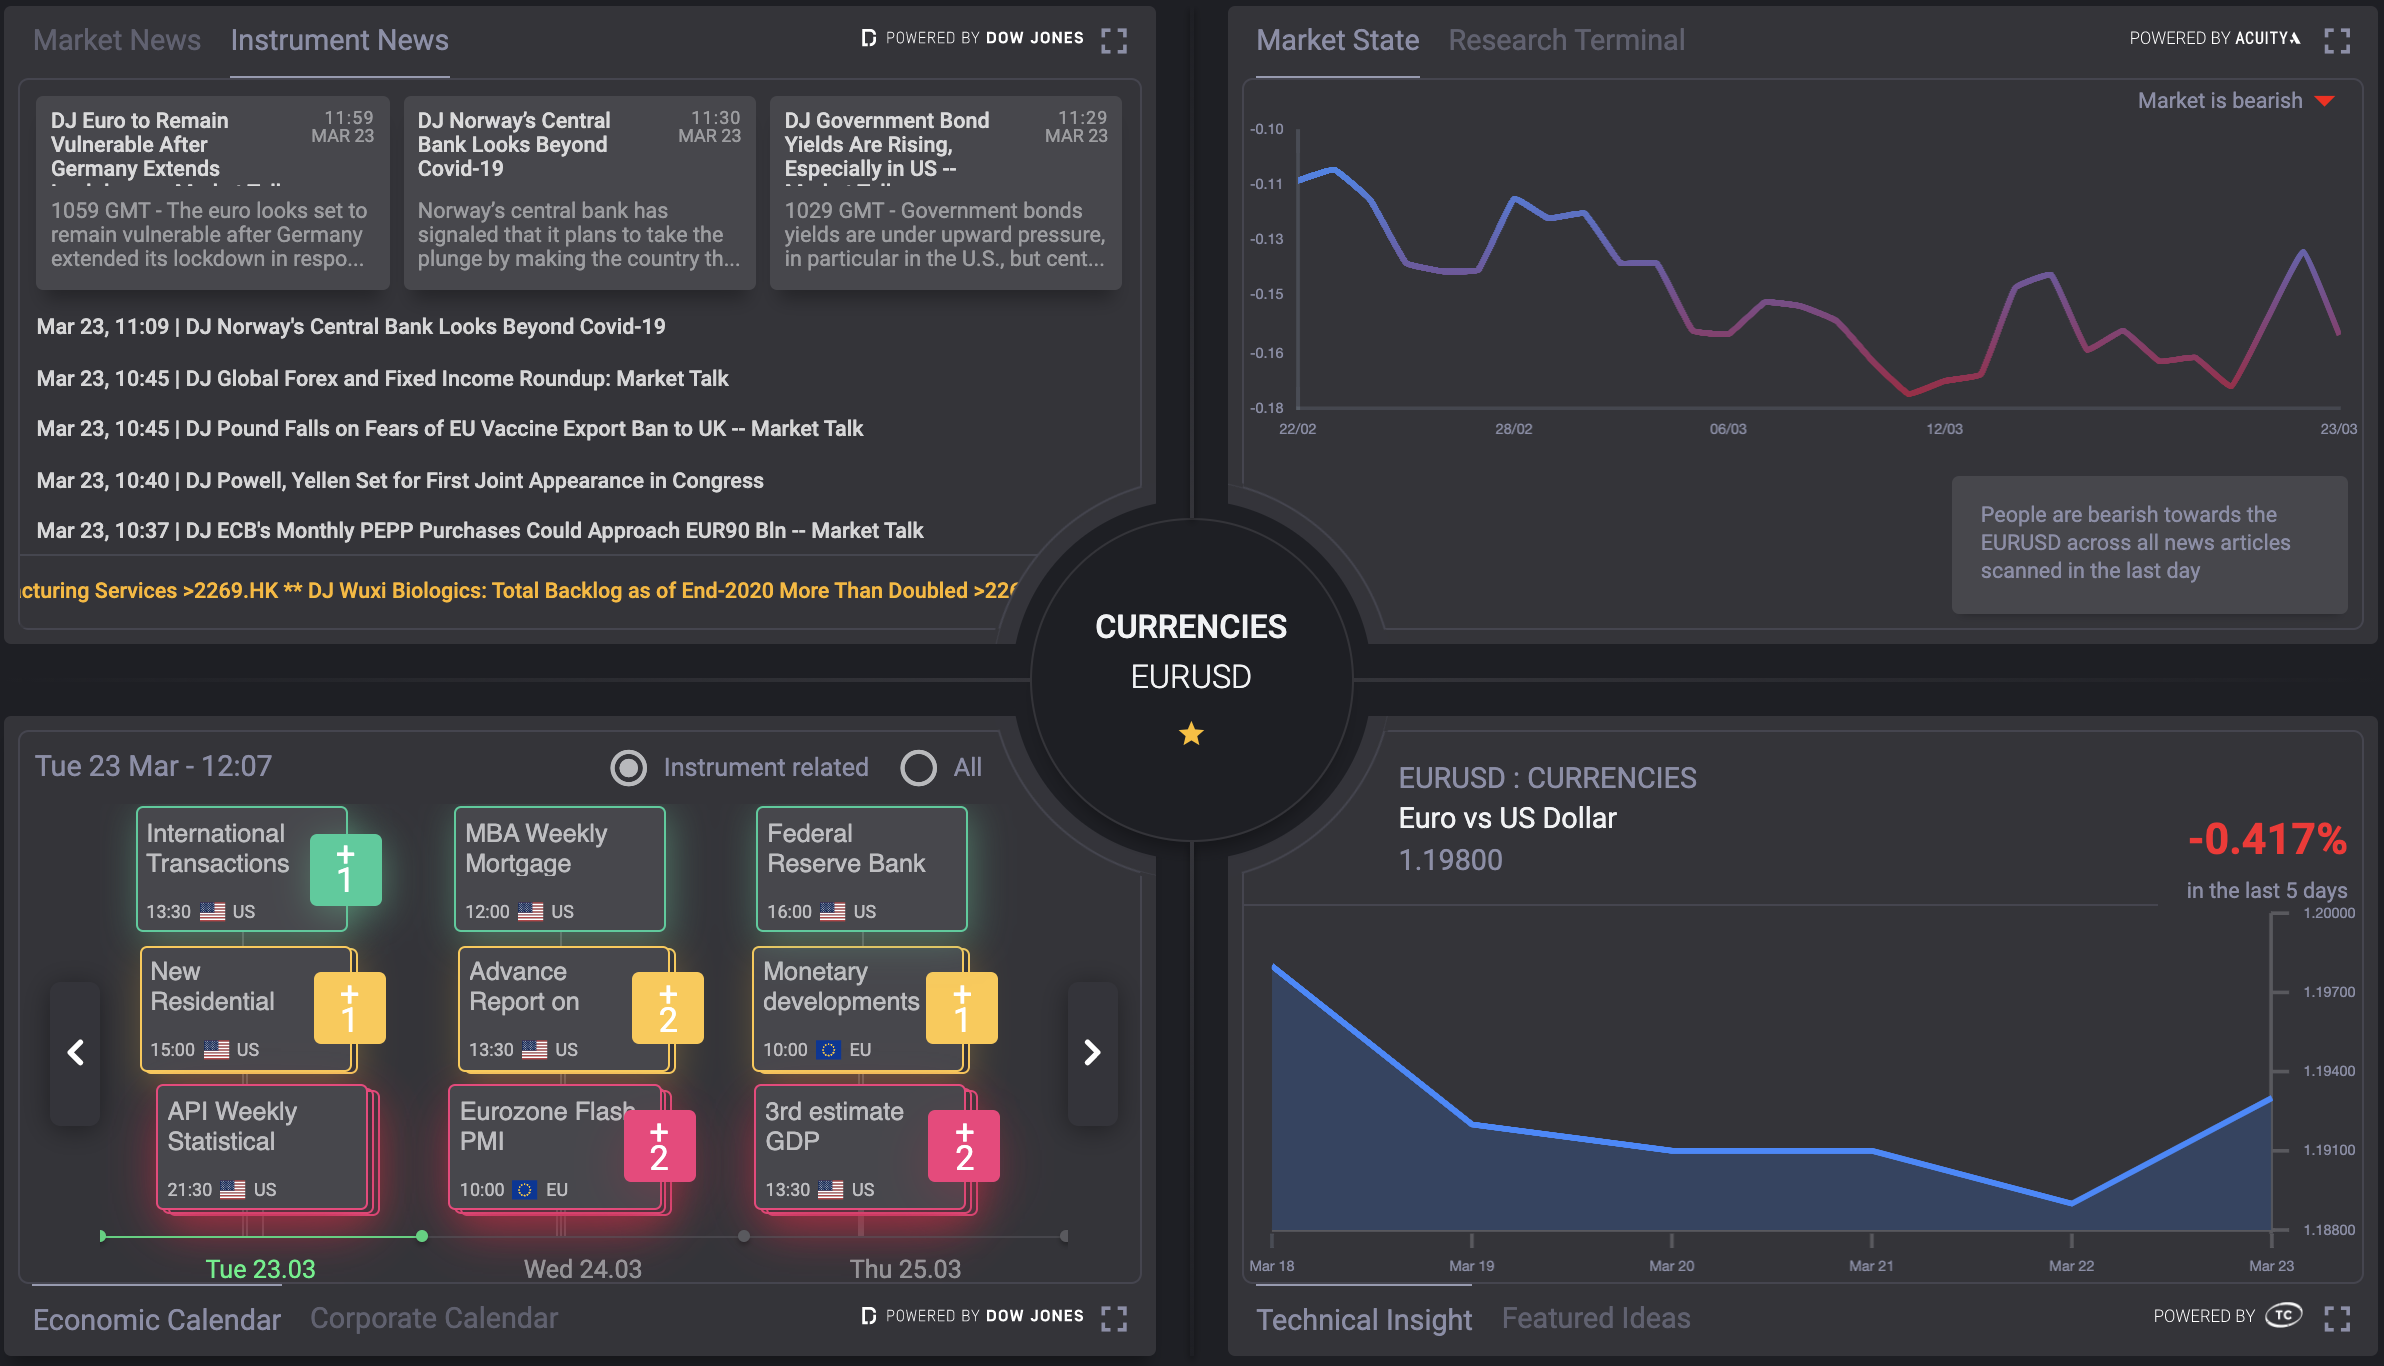Open the Euro to Remain Vulnerable news card
Viewport: 2384px width, 1366px height.
tap(212, 192)
